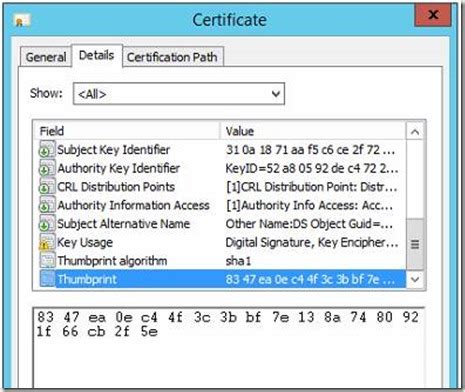Select the Key Usage field

point(85,242)
